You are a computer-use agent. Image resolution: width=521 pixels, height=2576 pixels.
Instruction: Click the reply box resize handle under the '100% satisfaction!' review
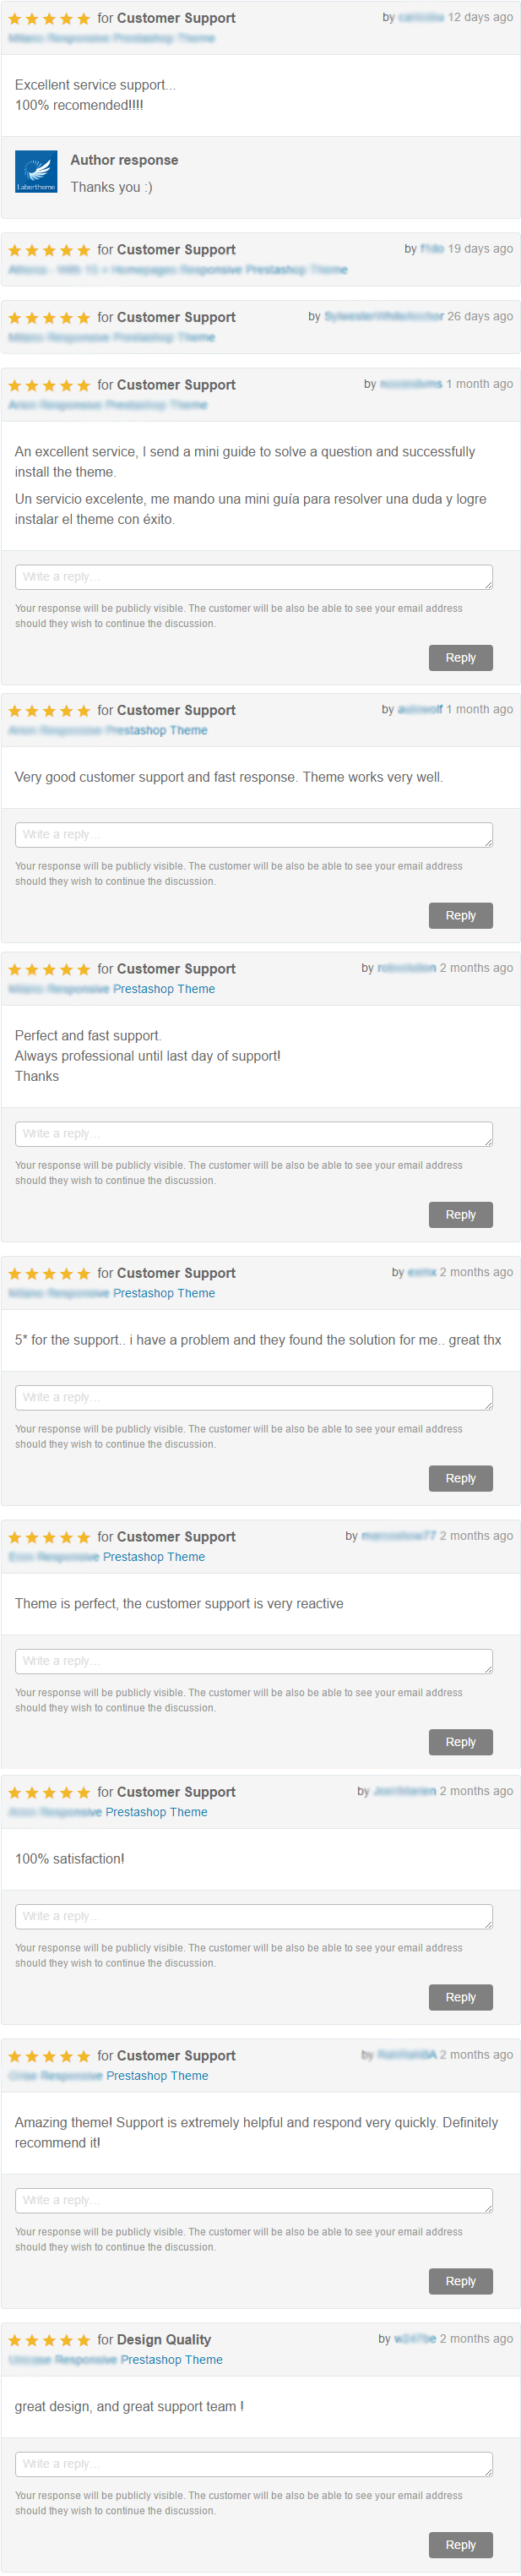pyautogui.click(x=487, y=1923)
